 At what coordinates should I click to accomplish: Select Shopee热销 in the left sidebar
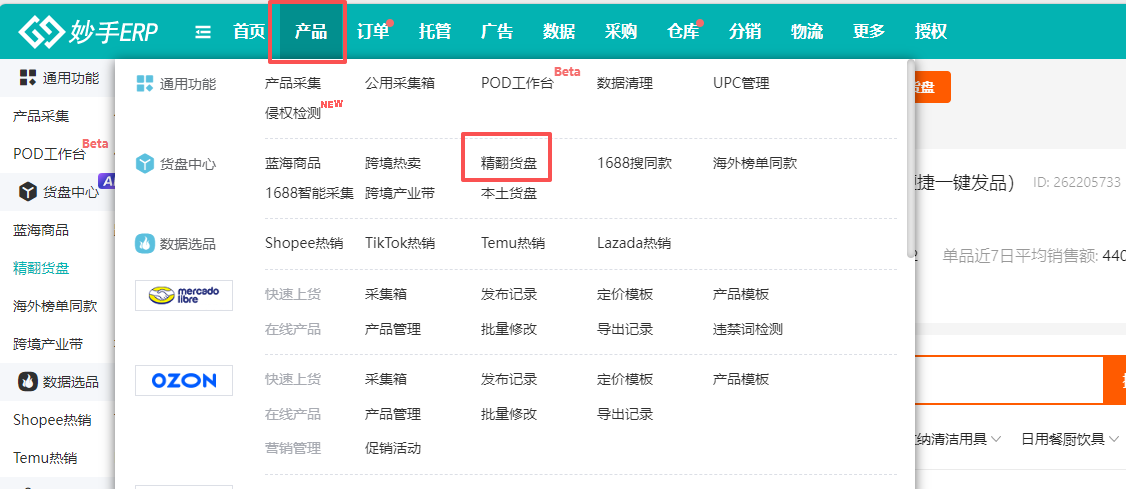52,420
